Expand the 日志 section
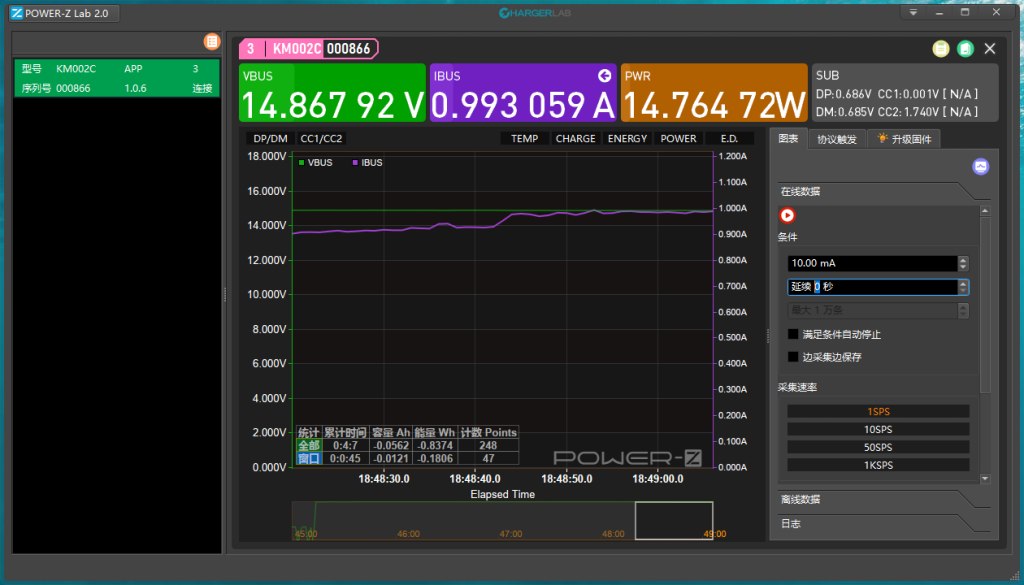The width and height of the screenshot is (1024, 585). pyautogui.click(x=884, y=524)
